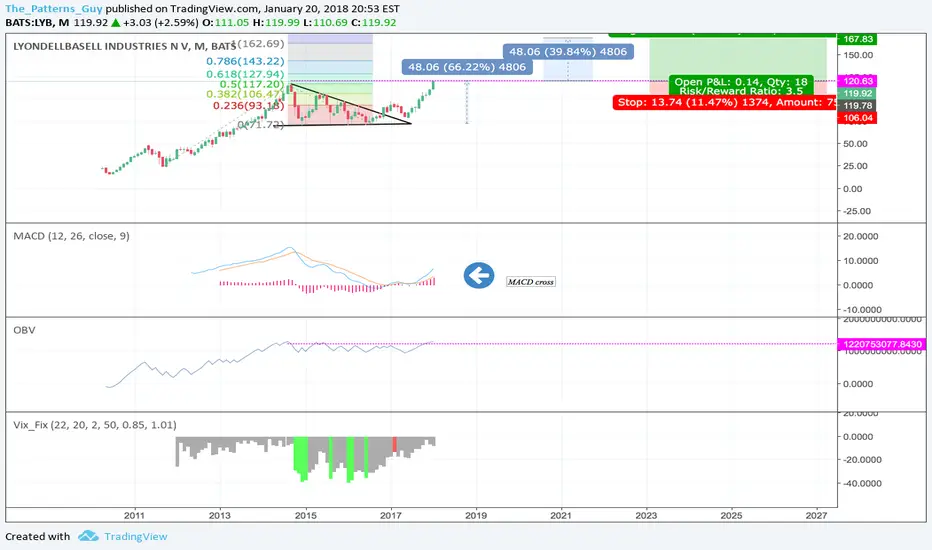
Task: Click the magenta 120.63 price tag
Action: [x=857, y=81]
